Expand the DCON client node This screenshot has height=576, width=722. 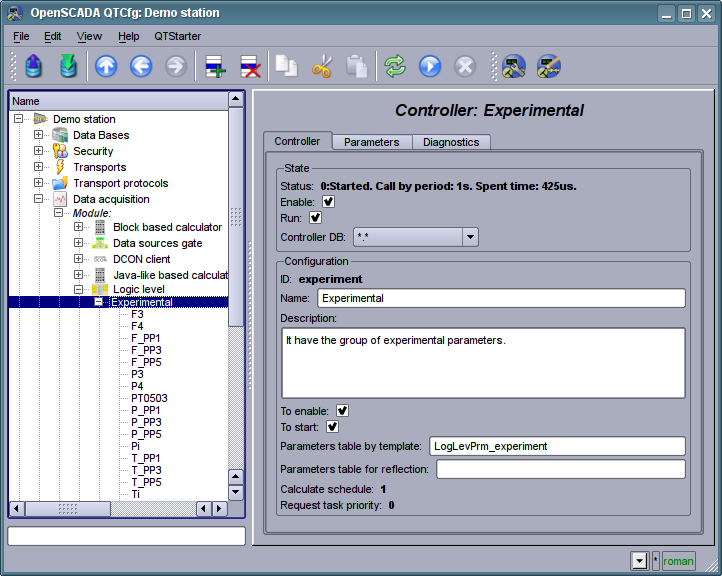coord(78,259)
